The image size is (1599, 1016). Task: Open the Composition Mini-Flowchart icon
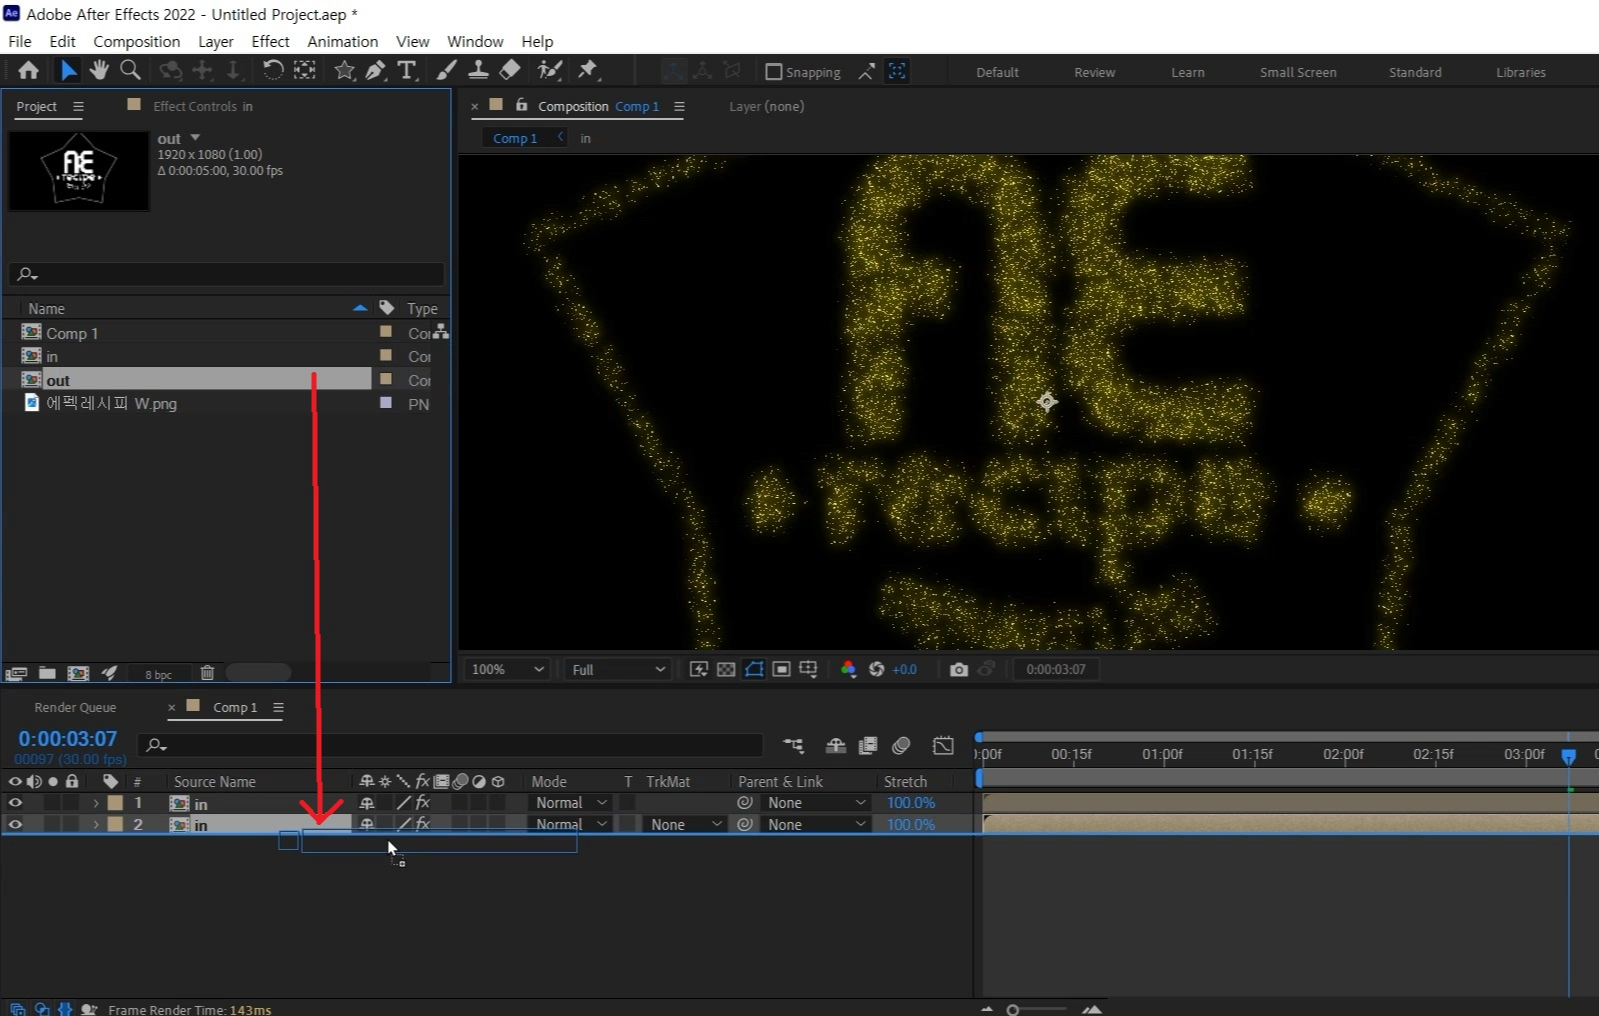coord(793,745)
